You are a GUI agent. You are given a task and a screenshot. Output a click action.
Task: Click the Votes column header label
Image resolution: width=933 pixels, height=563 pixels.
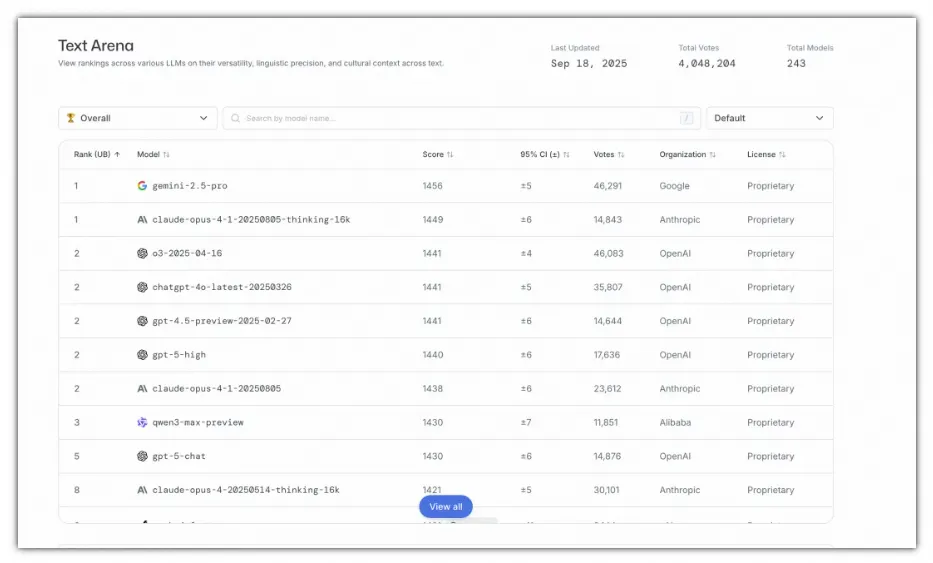(604, 155)
